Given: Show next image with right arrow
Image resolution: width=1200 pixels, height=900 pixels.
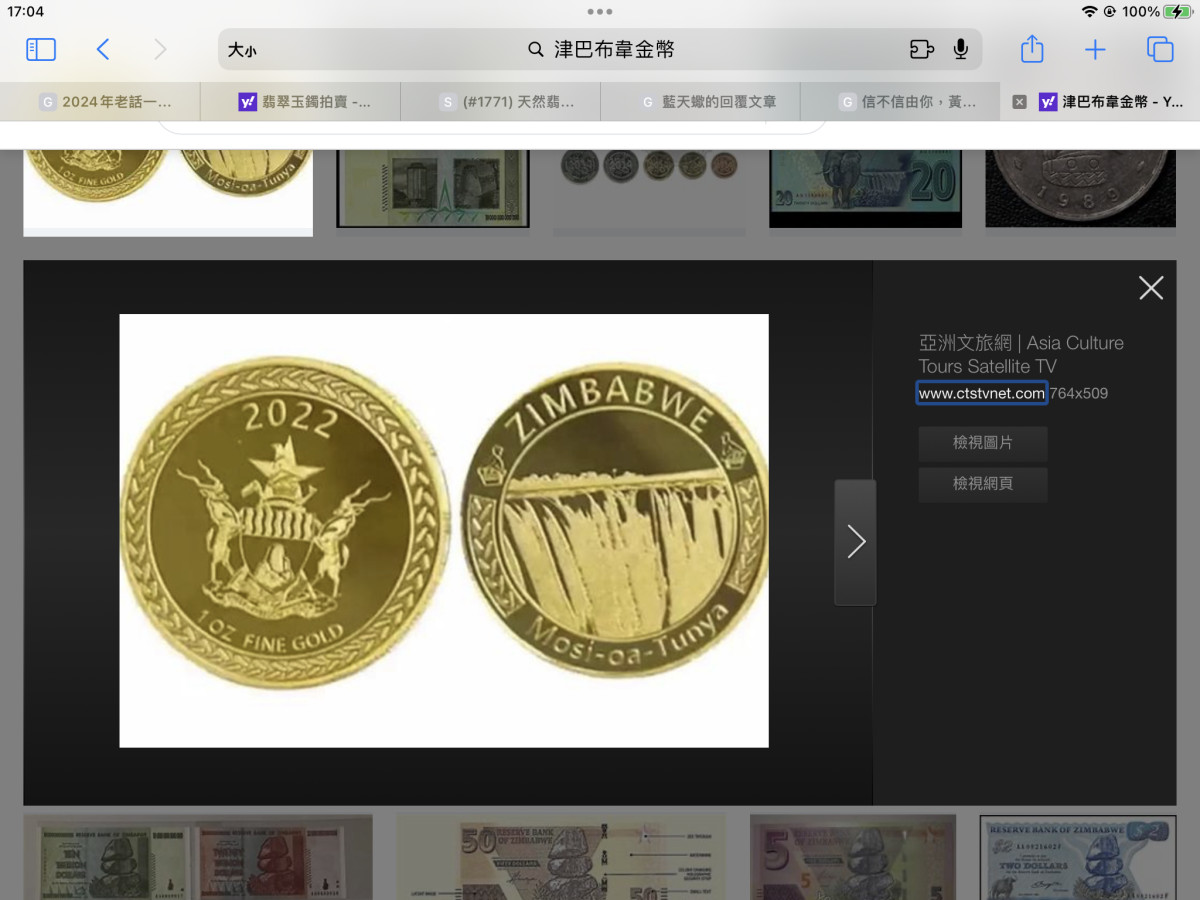Looking at the screenshot, I should (x=855, y=542).
